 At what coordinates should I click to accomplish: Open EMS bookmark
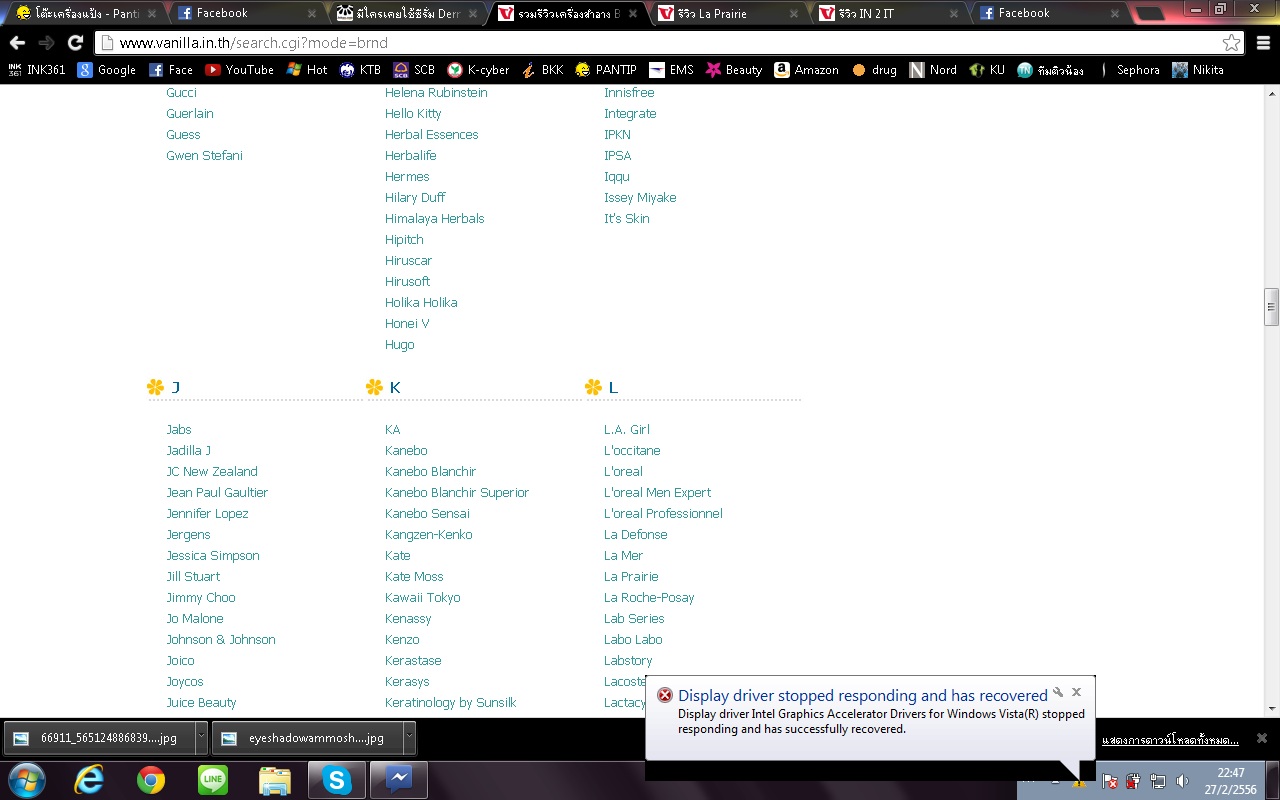[671, 70]
